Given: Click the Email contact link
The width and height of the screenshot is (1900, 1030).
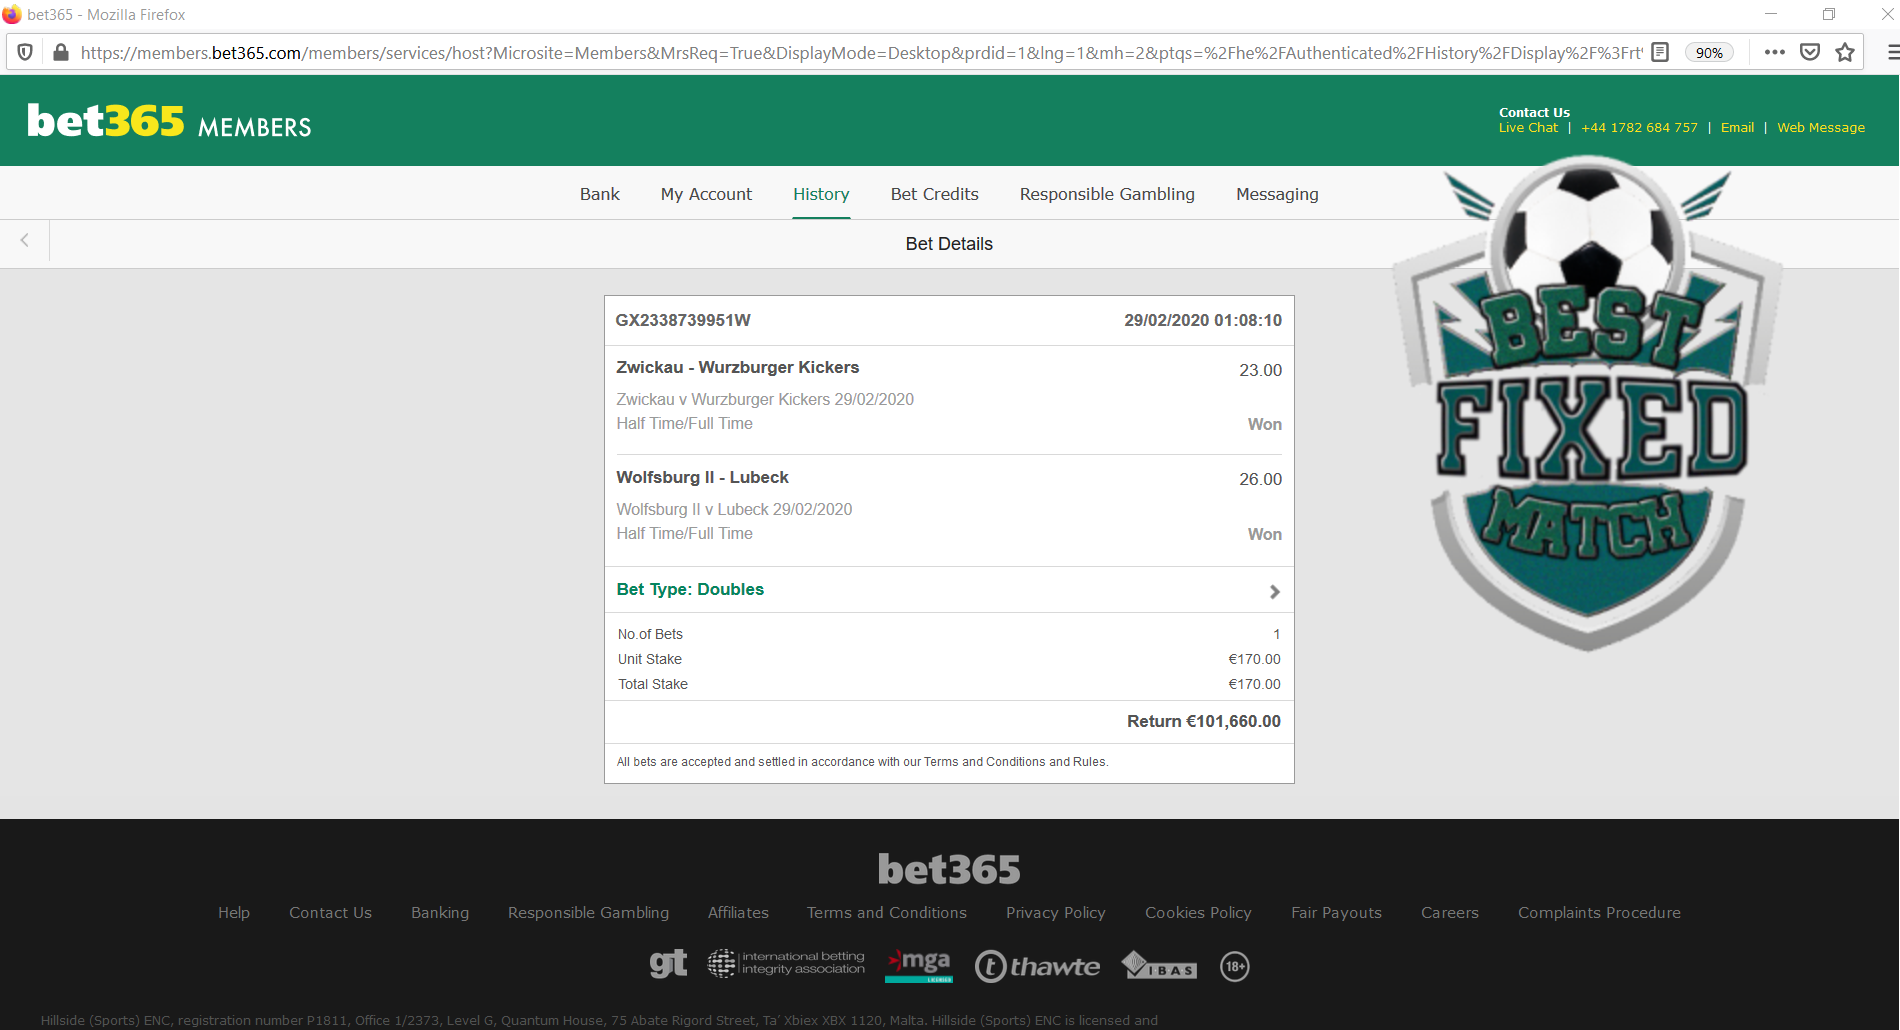Looking at the screenshot, I should 1737,128.
